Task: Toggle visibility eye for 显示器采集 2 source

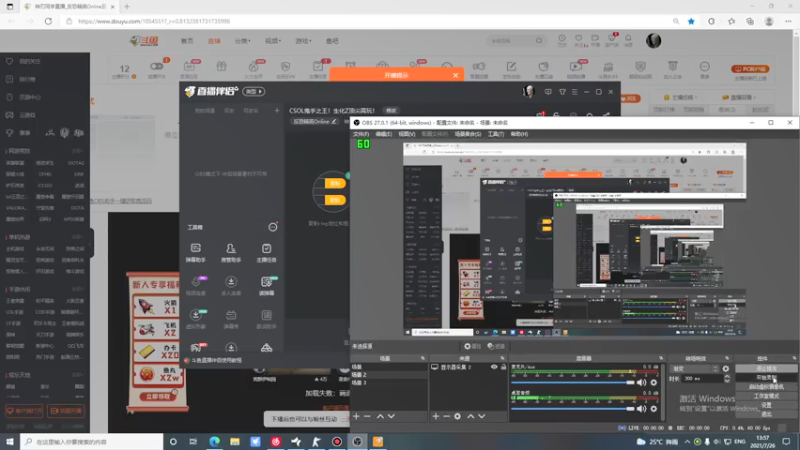Action: 494,367
